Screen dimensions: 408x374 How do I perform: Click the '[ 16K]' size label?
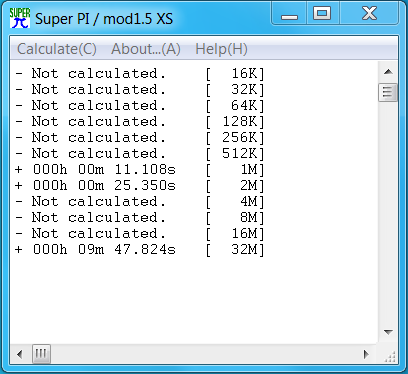point(235,74)
